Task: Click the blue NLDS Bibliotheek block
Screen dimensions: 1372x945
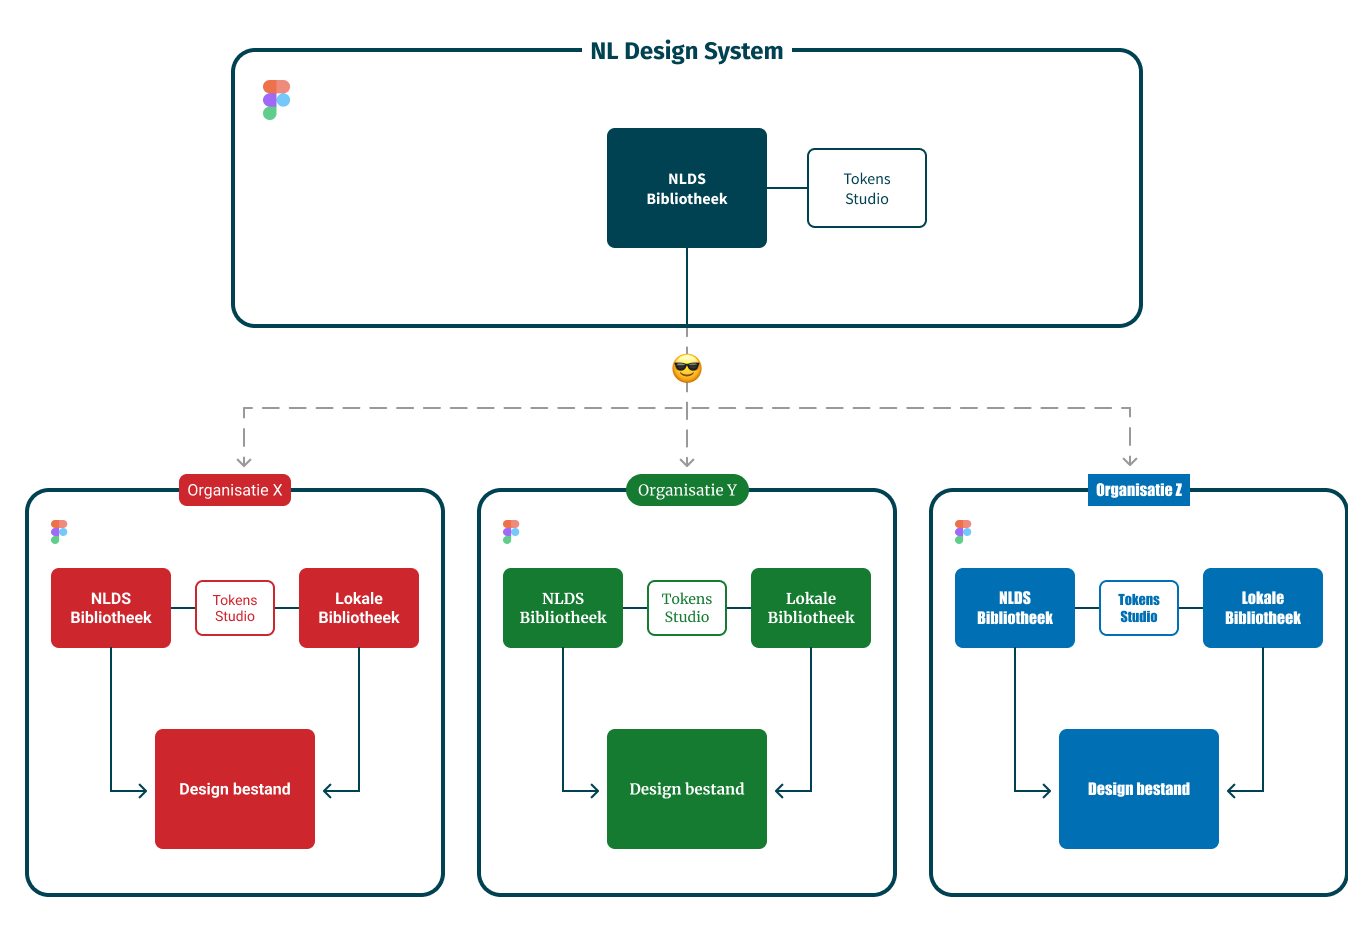Action: tap(1015, 608)
